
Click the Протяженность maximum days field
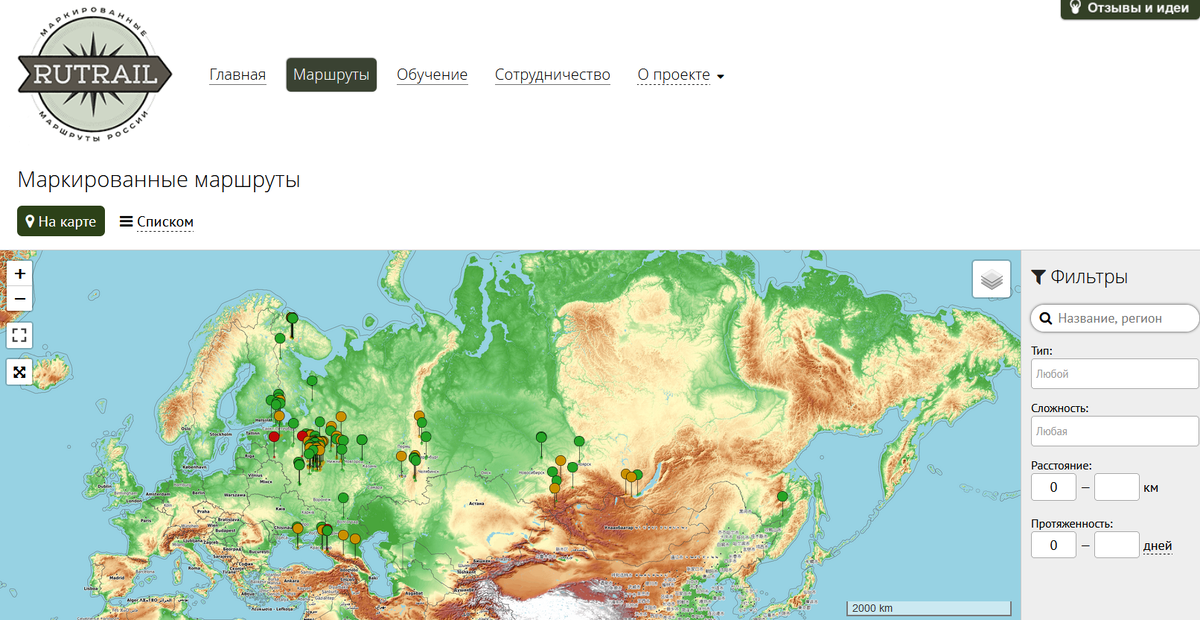[x=1117, y=545]
